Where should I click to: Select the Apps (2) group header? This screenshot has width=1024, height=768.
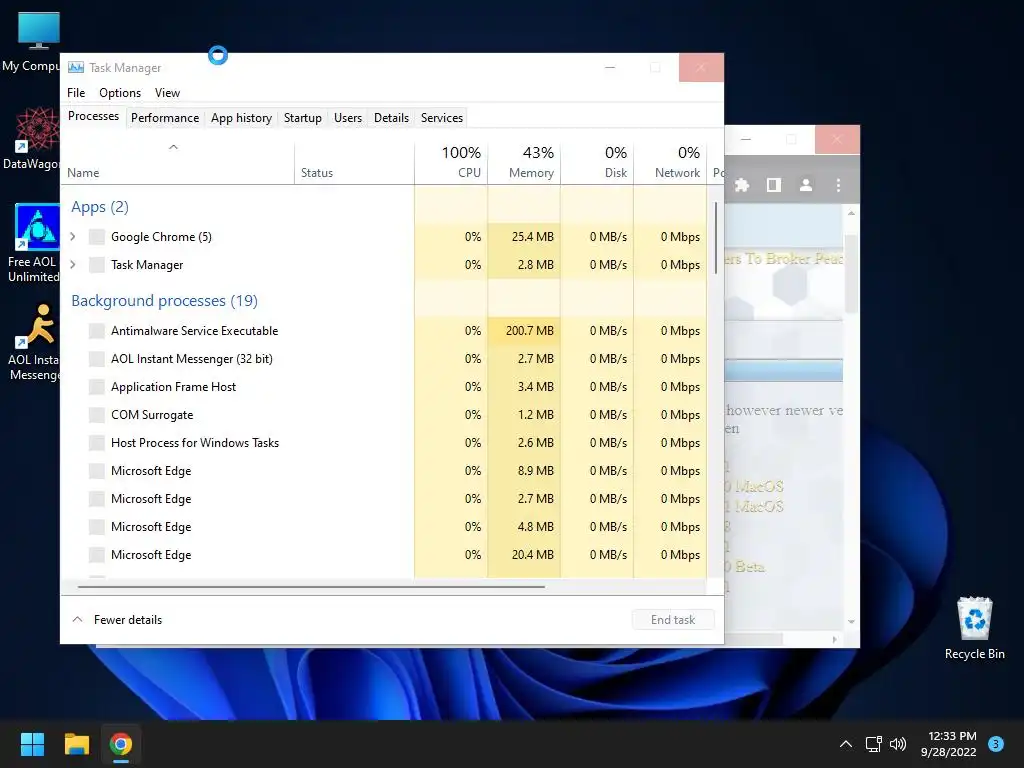tap(100, 207)
